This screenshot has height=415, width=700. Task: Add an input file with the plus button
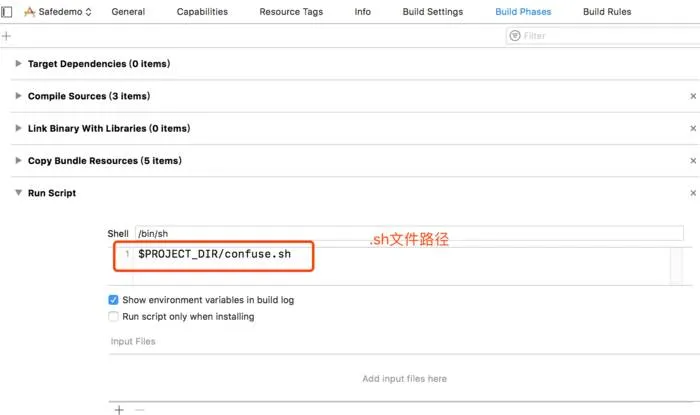pos(119,410)
